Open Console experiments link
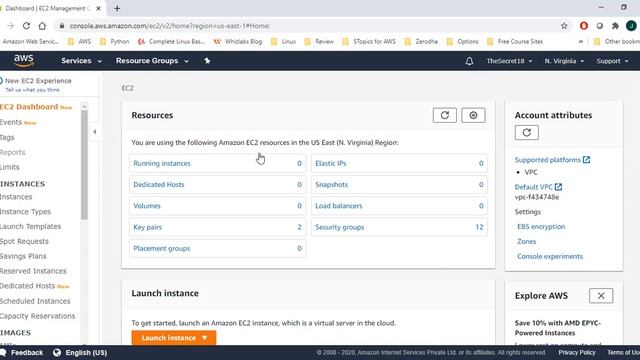640x360 pixels. click(550, 256)
